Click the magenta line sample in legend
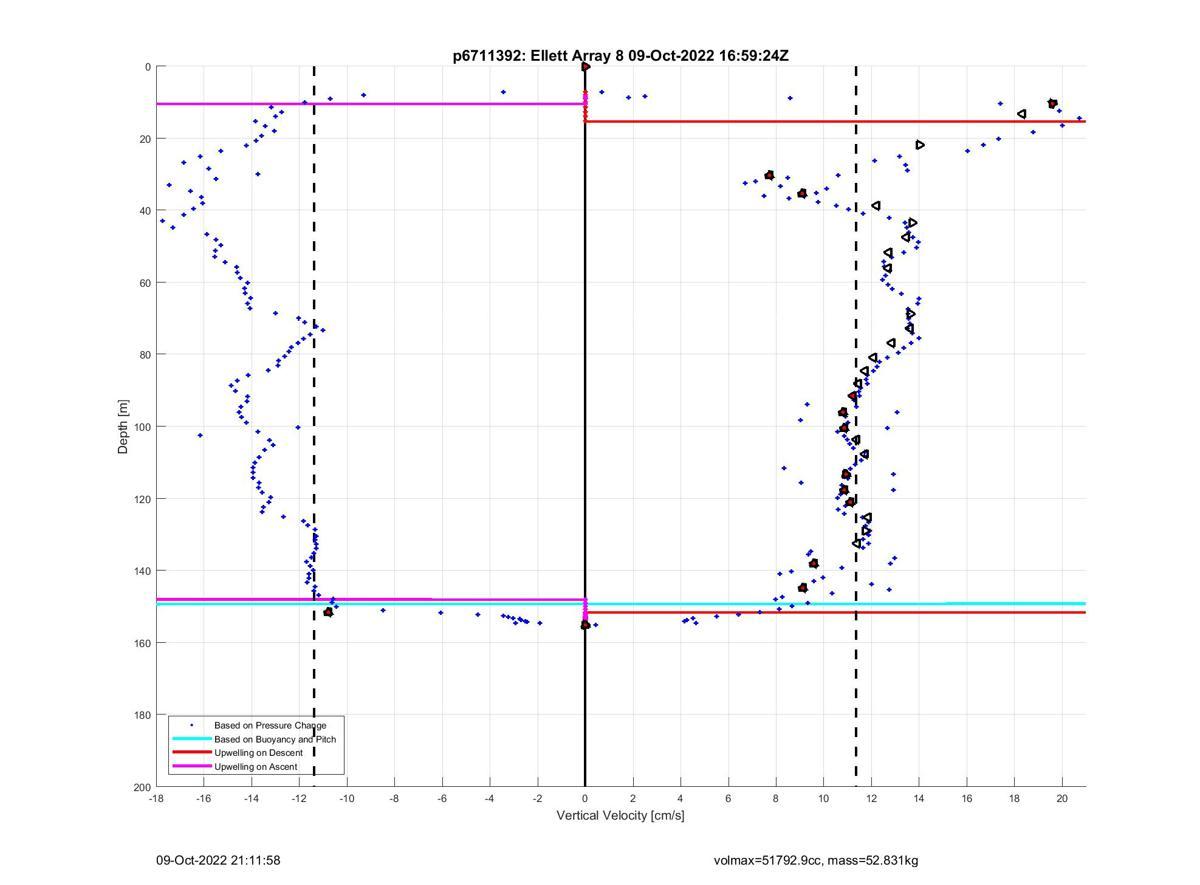The width and height of the screenshot is (1200, 885). [191, 767]
